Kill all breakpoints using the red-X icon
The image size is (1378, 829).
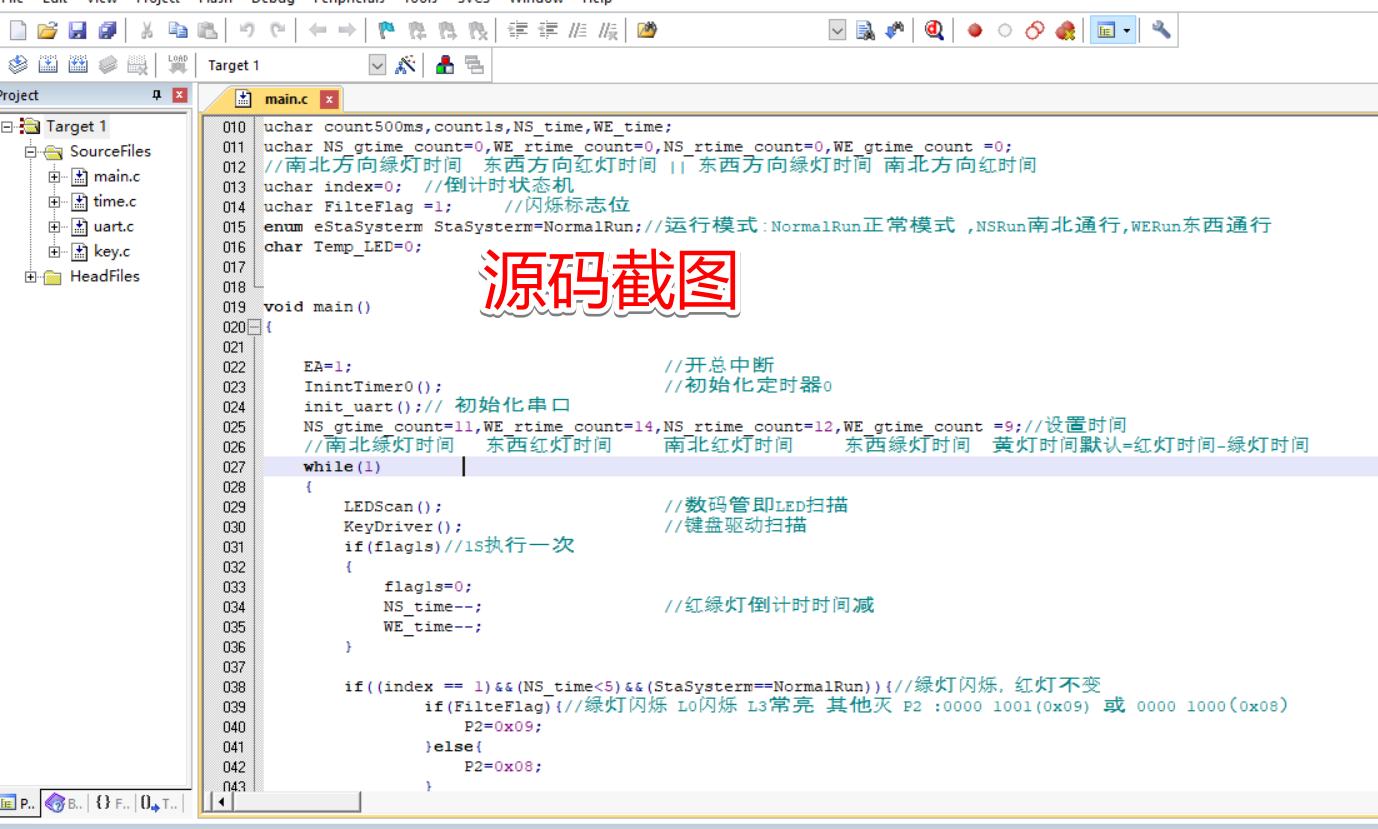click(x=1066, y=31)
